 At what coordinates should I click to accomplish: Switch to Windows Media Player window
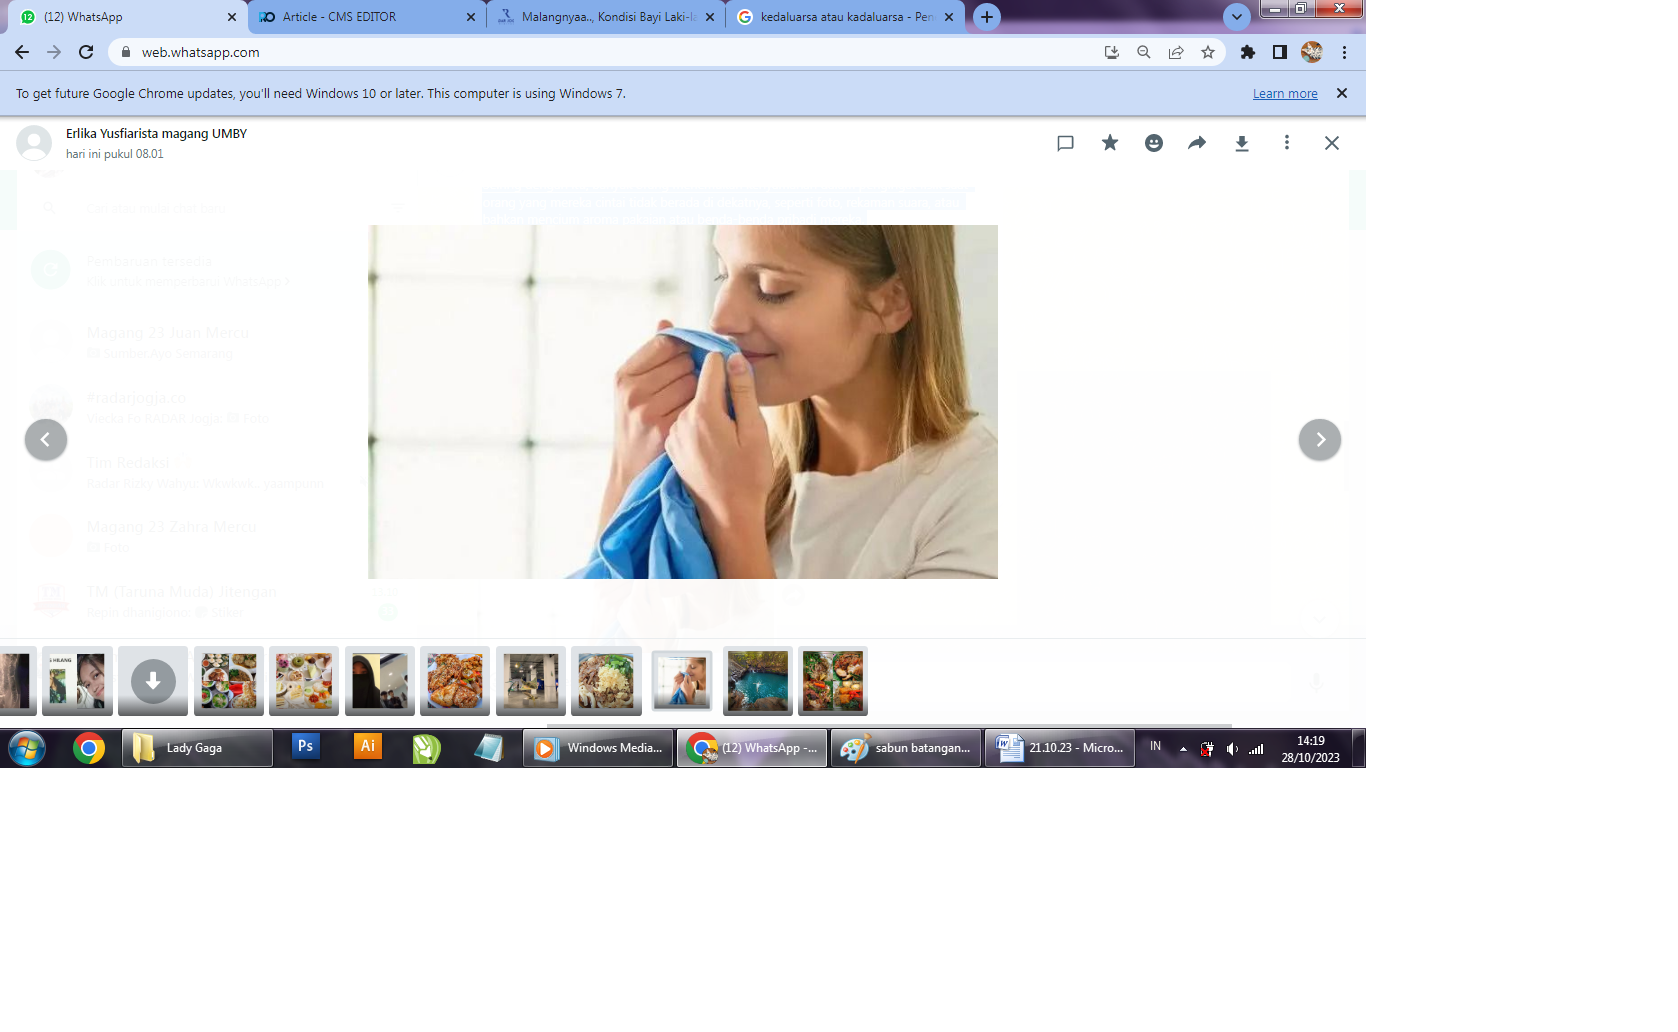coord(598,748)
